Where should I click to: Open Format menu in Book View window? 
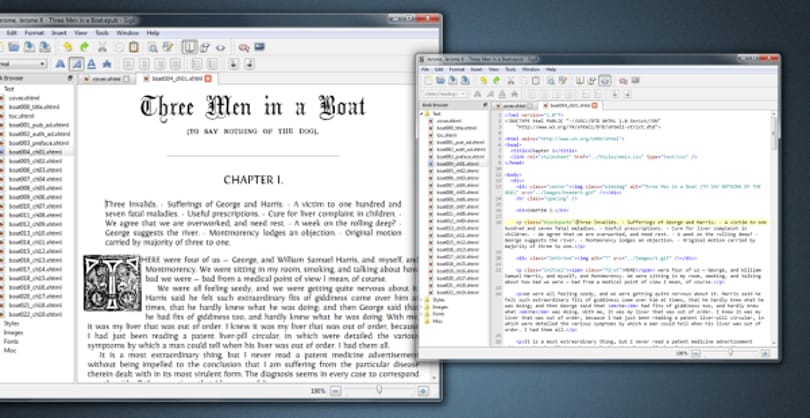point(34,33)
